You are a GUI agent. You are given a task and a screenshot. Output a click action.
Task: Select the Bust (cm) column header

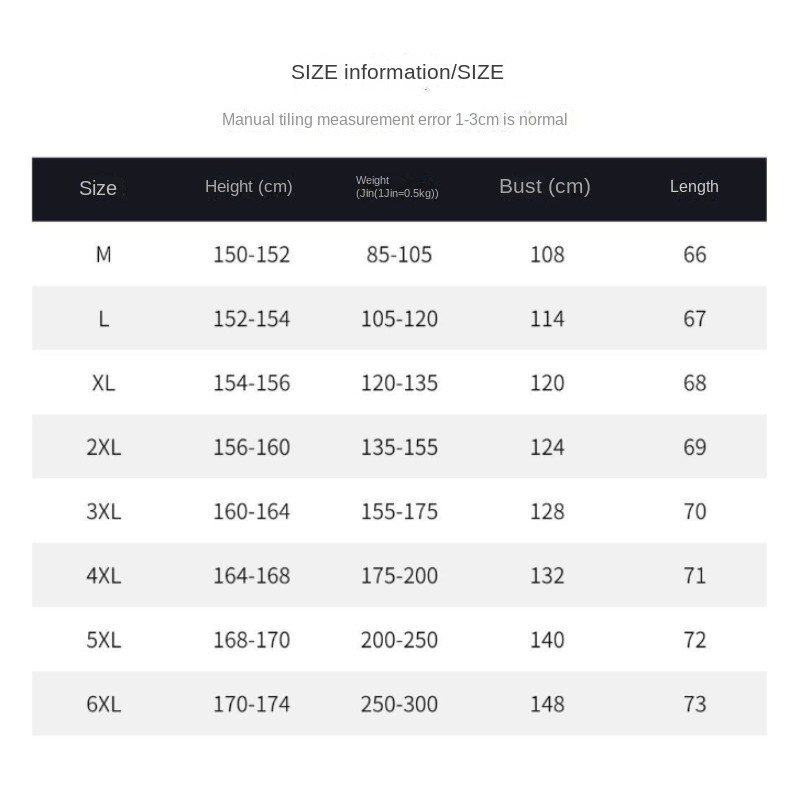545,186
